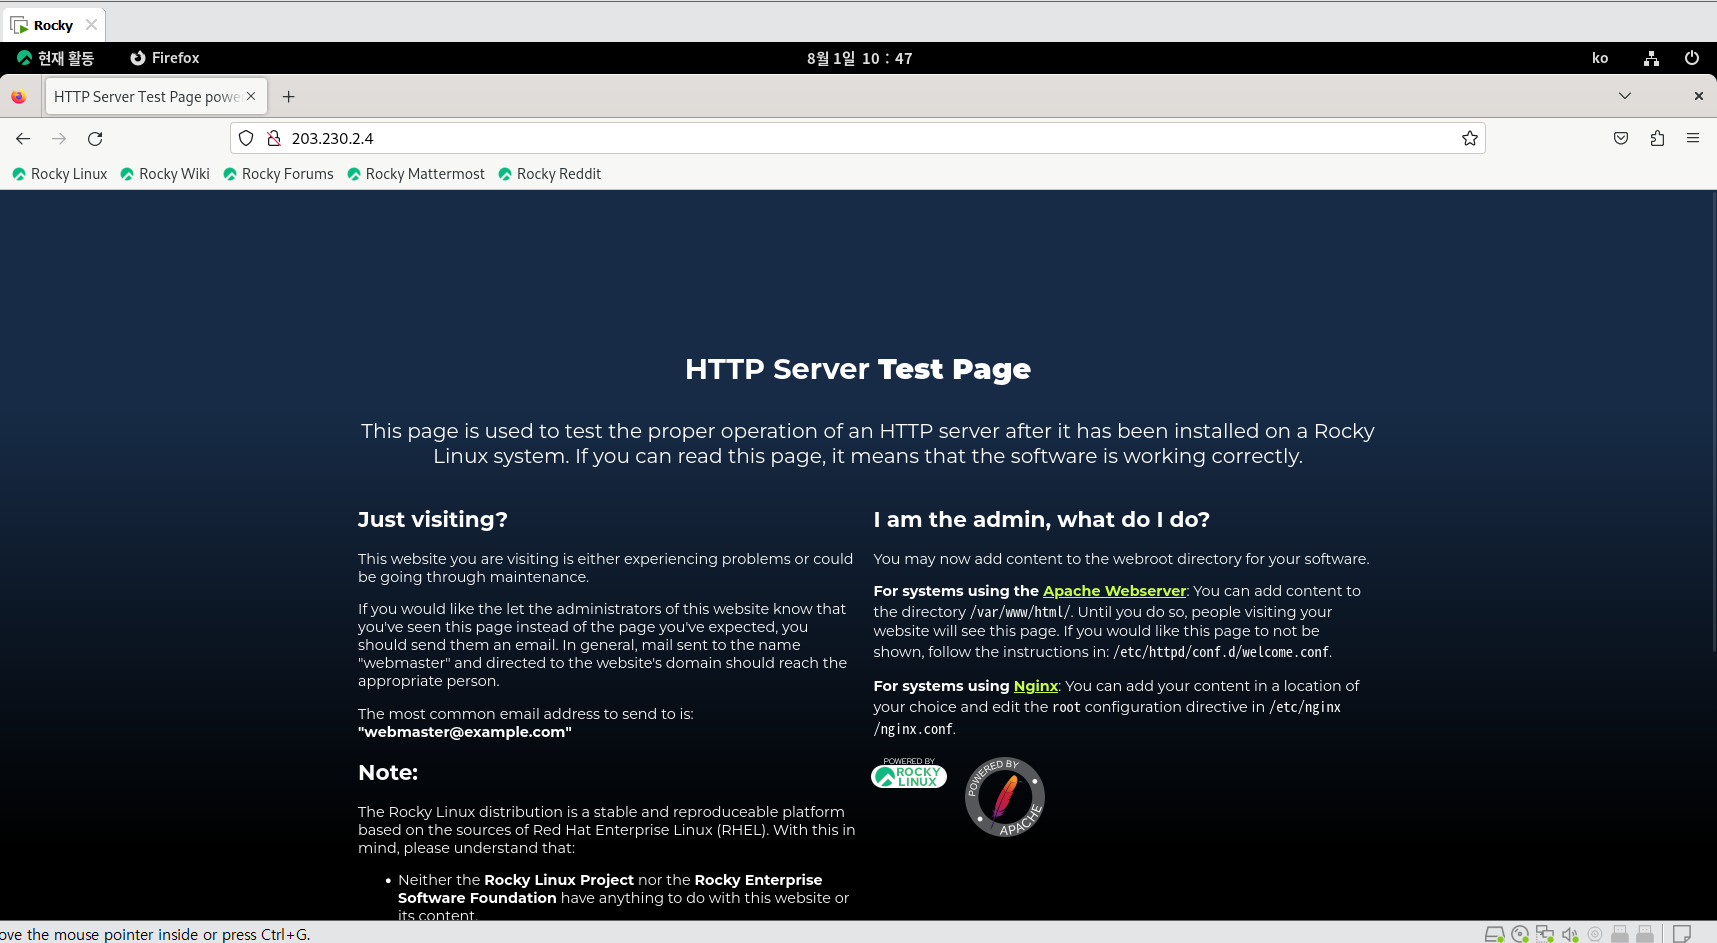Click the second USB device status icon
Image resolution: width=1717 pixels, height=943 pixels.
pos(1645,934)
